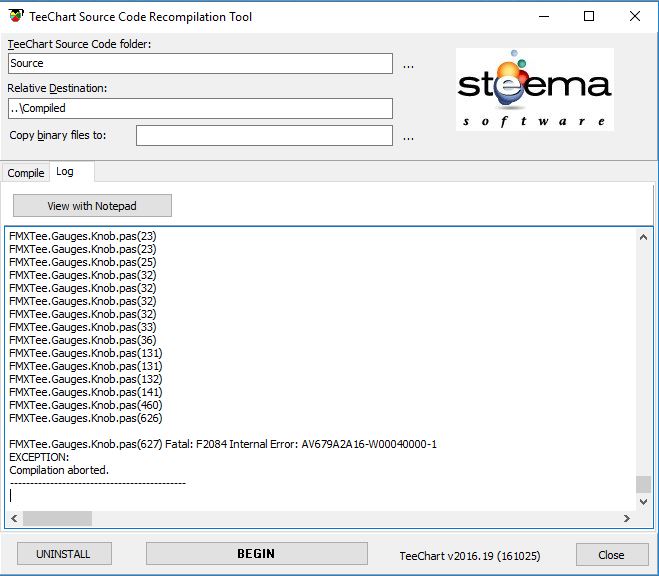Click the 'Relative Destination:' label

[57, 88]
